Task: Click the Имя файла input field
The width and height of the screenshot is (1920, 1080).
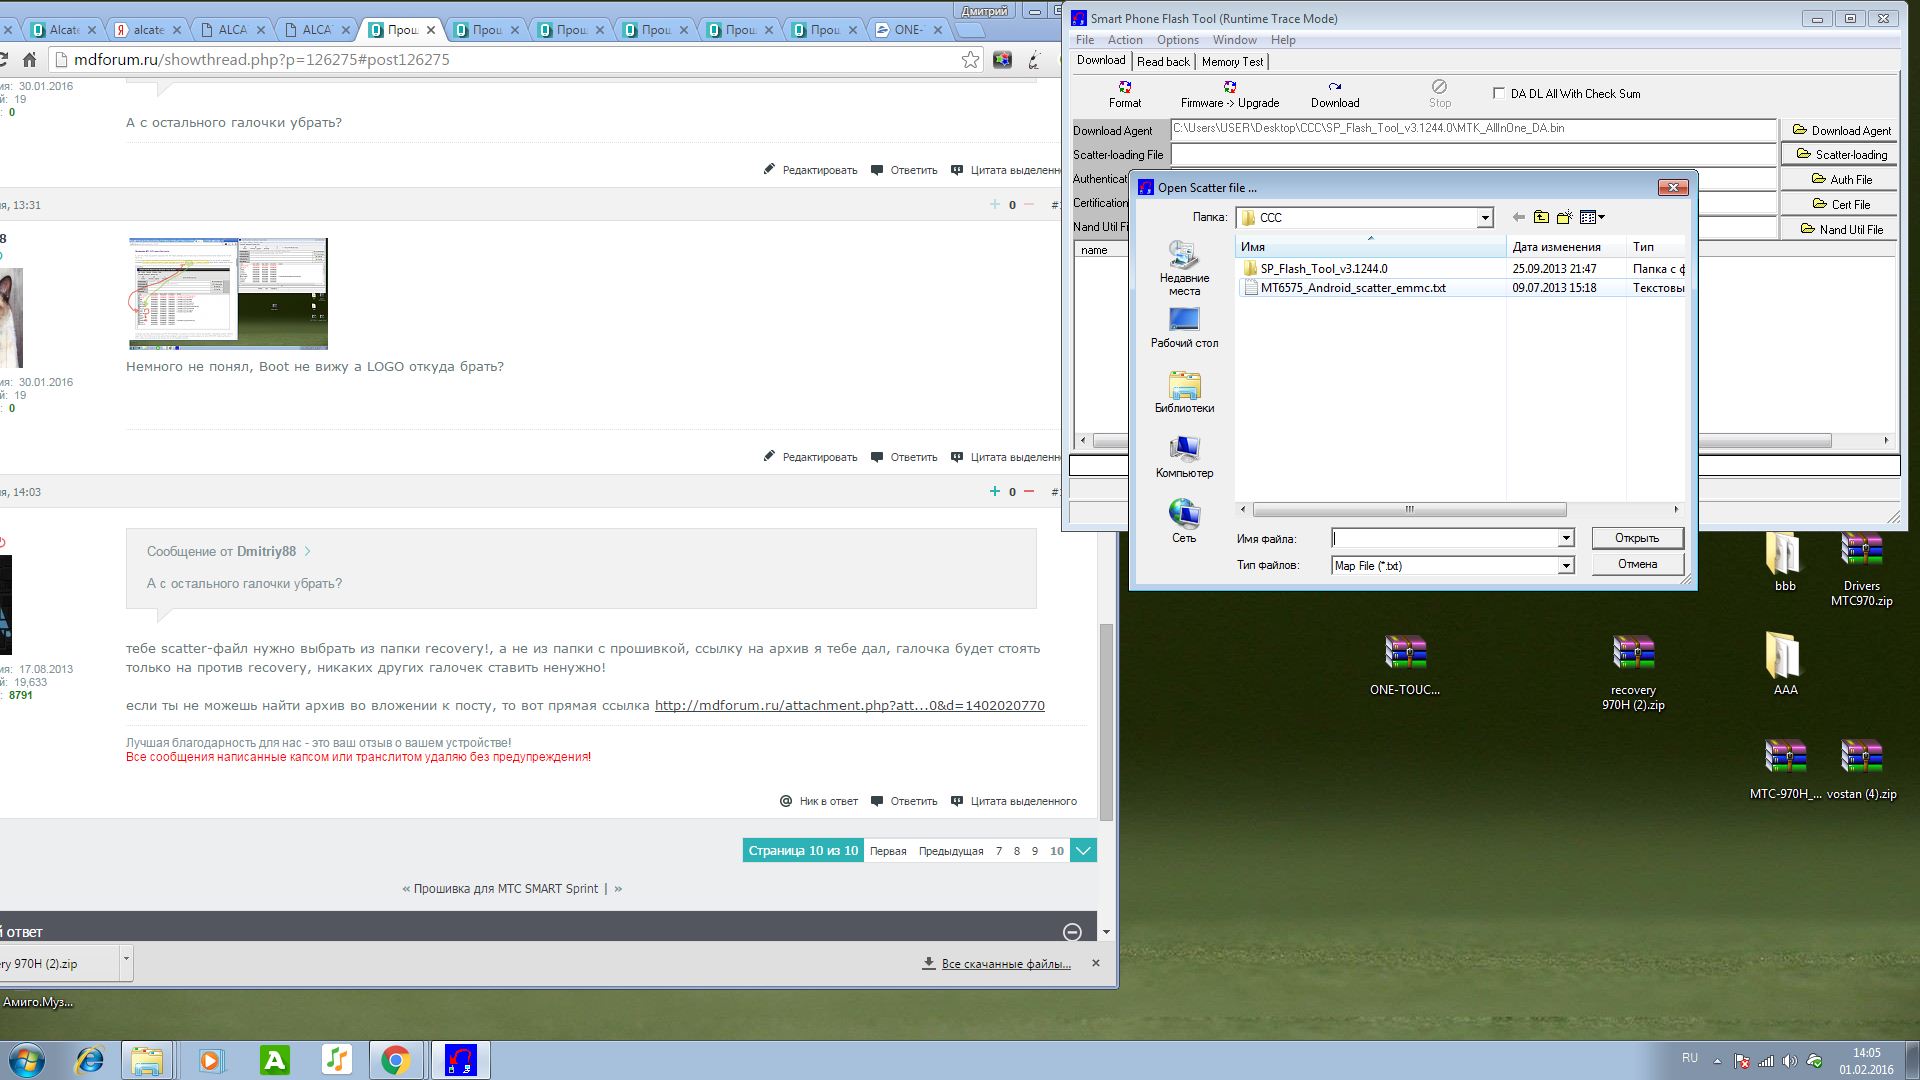Action: point(1445,539)
